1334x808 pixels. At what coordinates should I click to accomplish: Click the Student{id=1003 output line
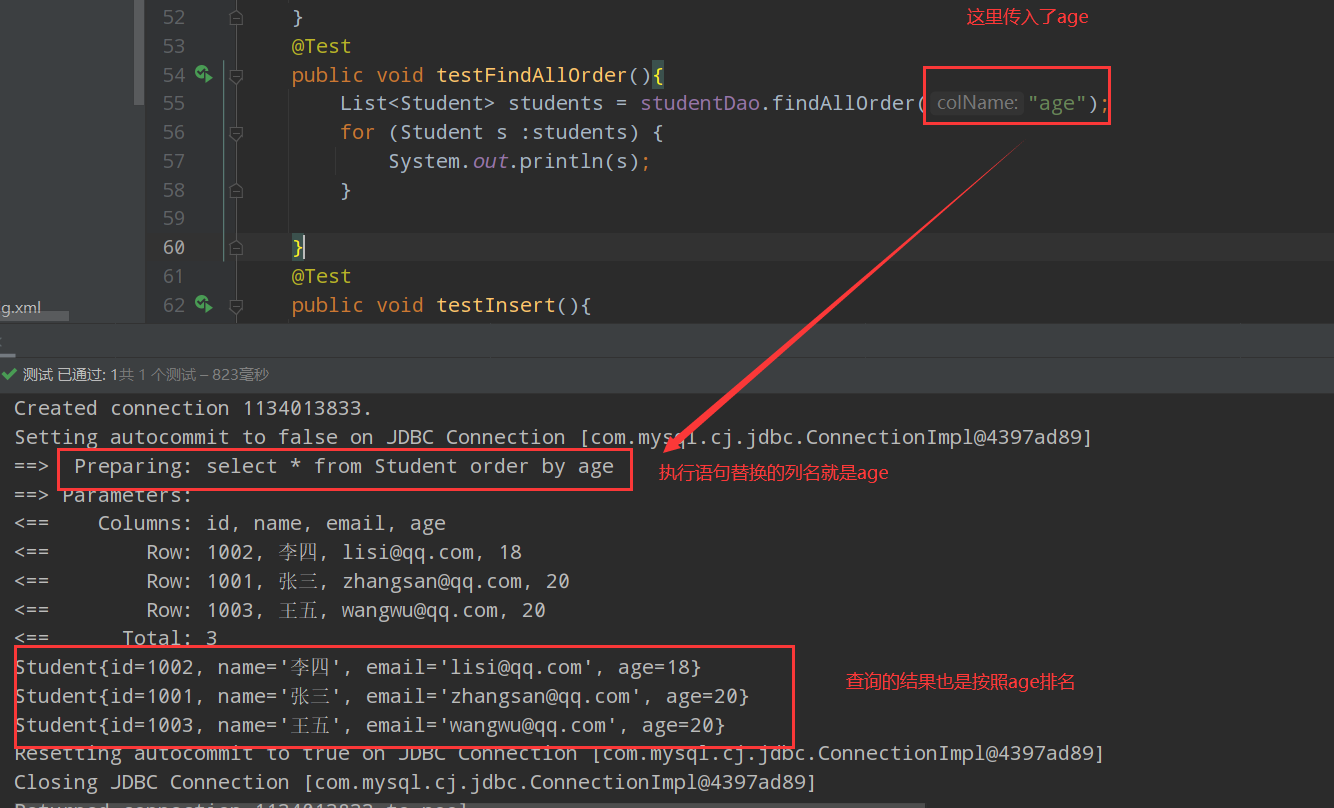tap(370, 725)
